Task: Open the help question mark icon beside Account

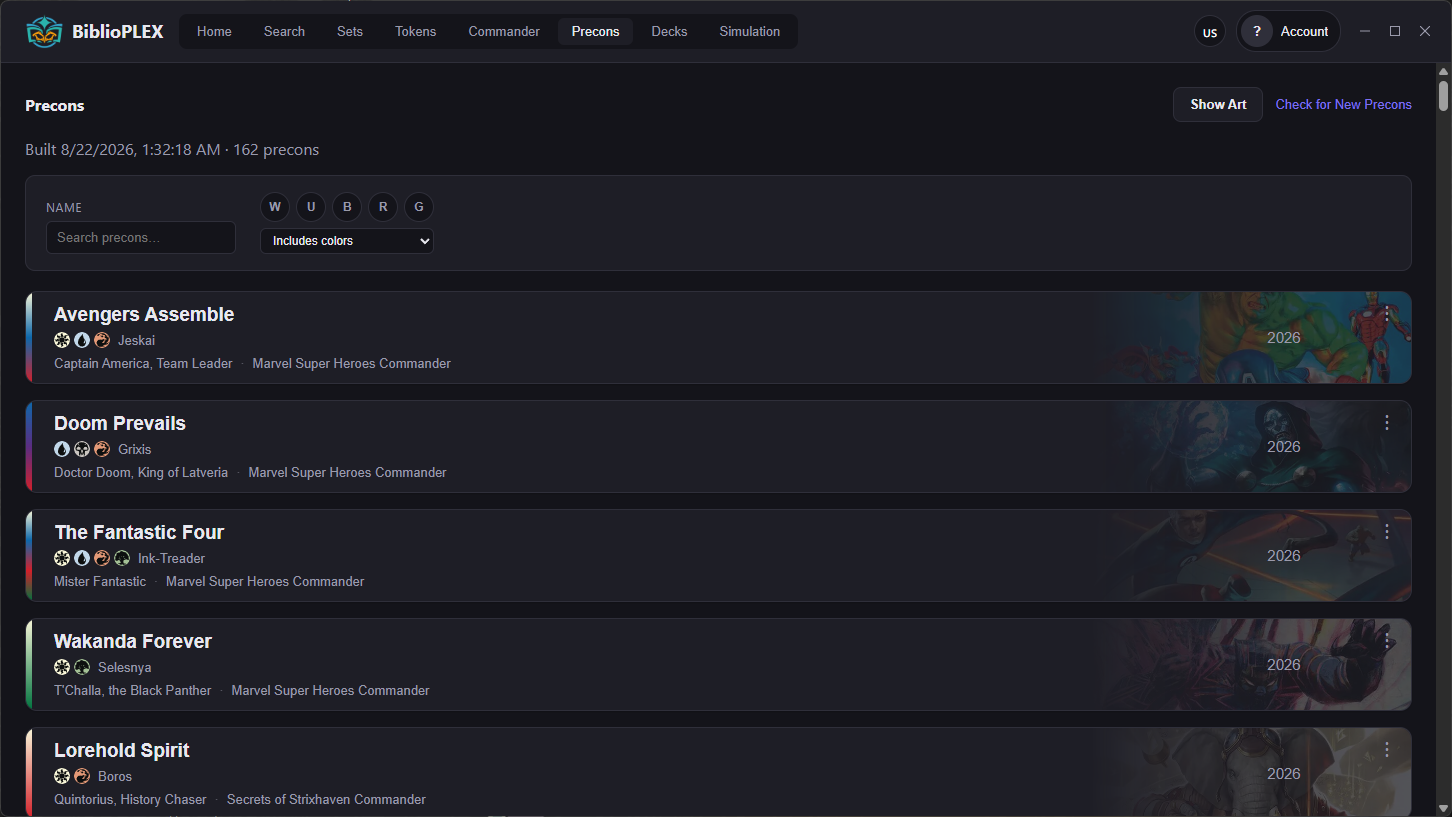Action: pyautogui.click(x=1257, y=32)
